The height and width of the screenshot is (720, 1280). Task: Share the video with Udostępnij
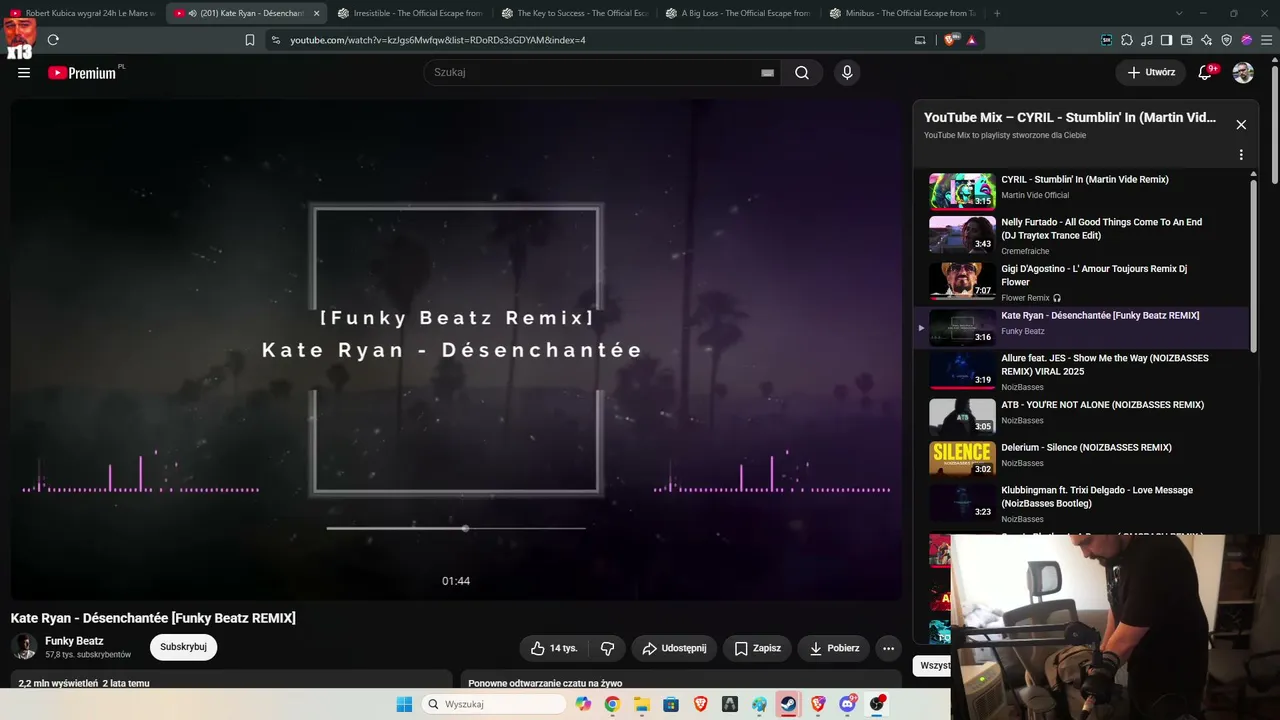(x=675, y=648)
